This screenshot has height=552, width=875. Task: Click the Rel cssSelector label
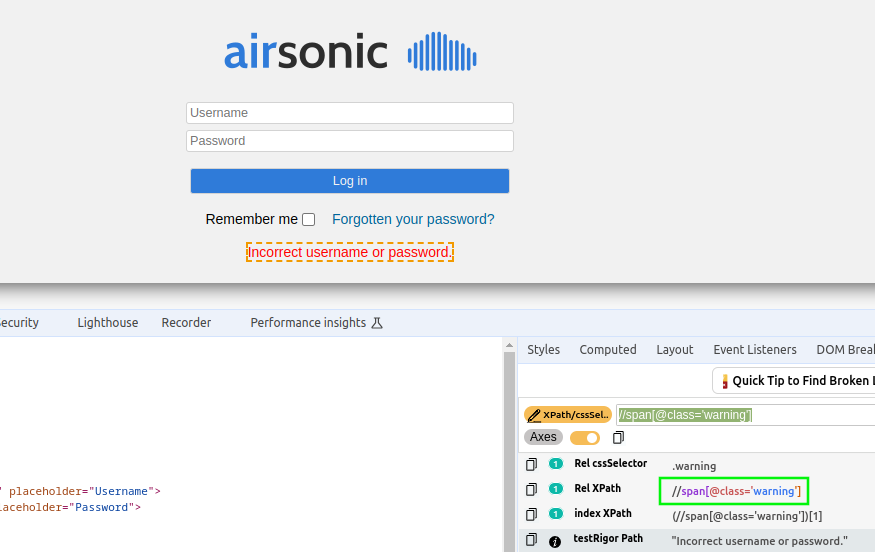pyautogui.click(x=610, y=463)
